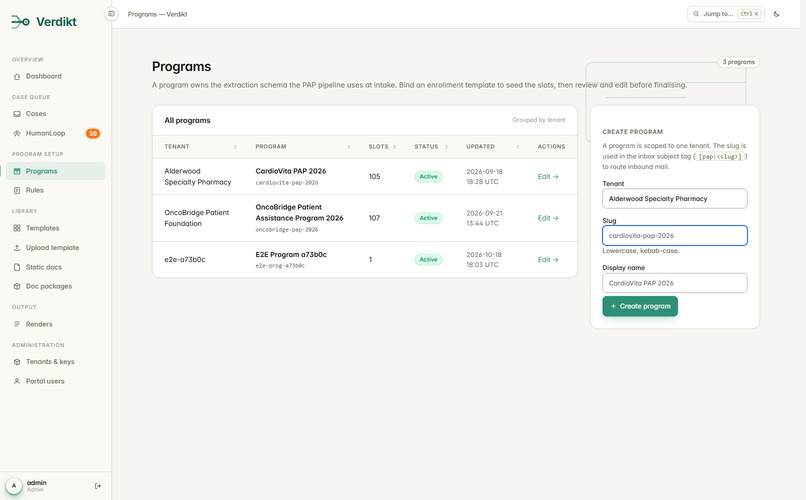The width and height of the screenshot is (806, 500).
Task: Click the 107 slots value
Action: (x=374, y=218)
